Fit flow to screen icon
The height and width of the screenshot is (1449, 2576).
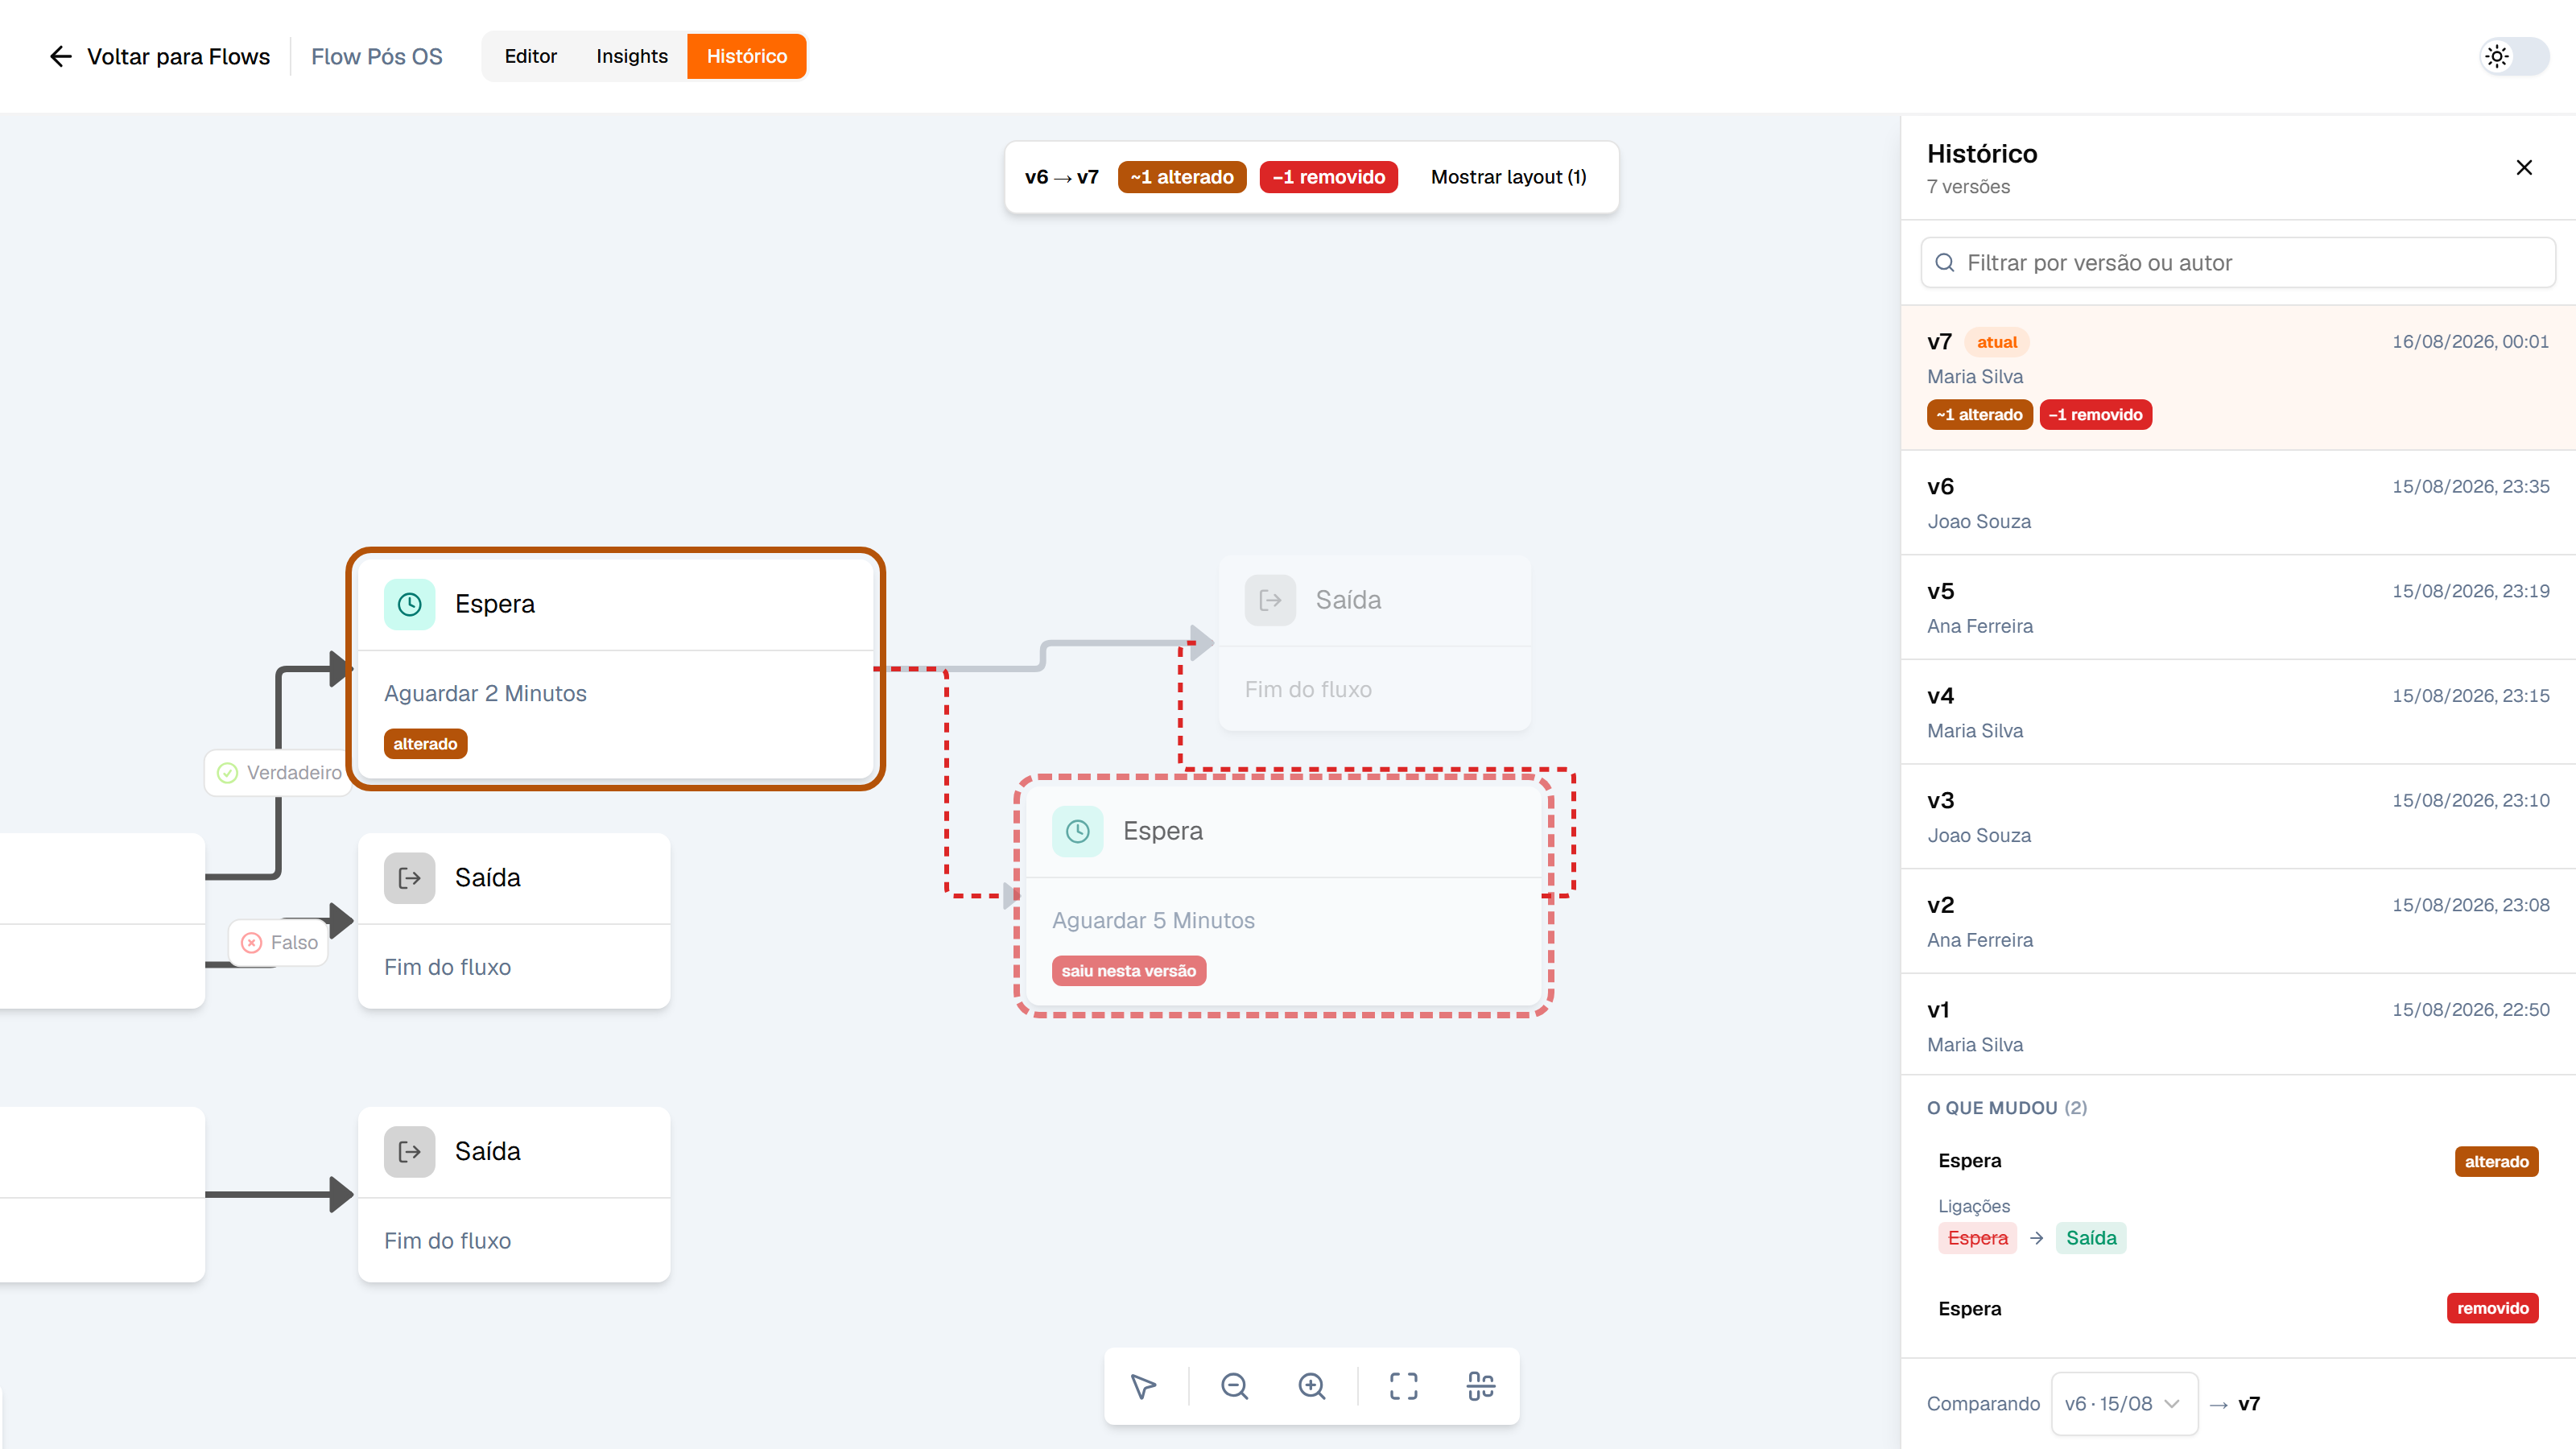coord(1404,1386)
